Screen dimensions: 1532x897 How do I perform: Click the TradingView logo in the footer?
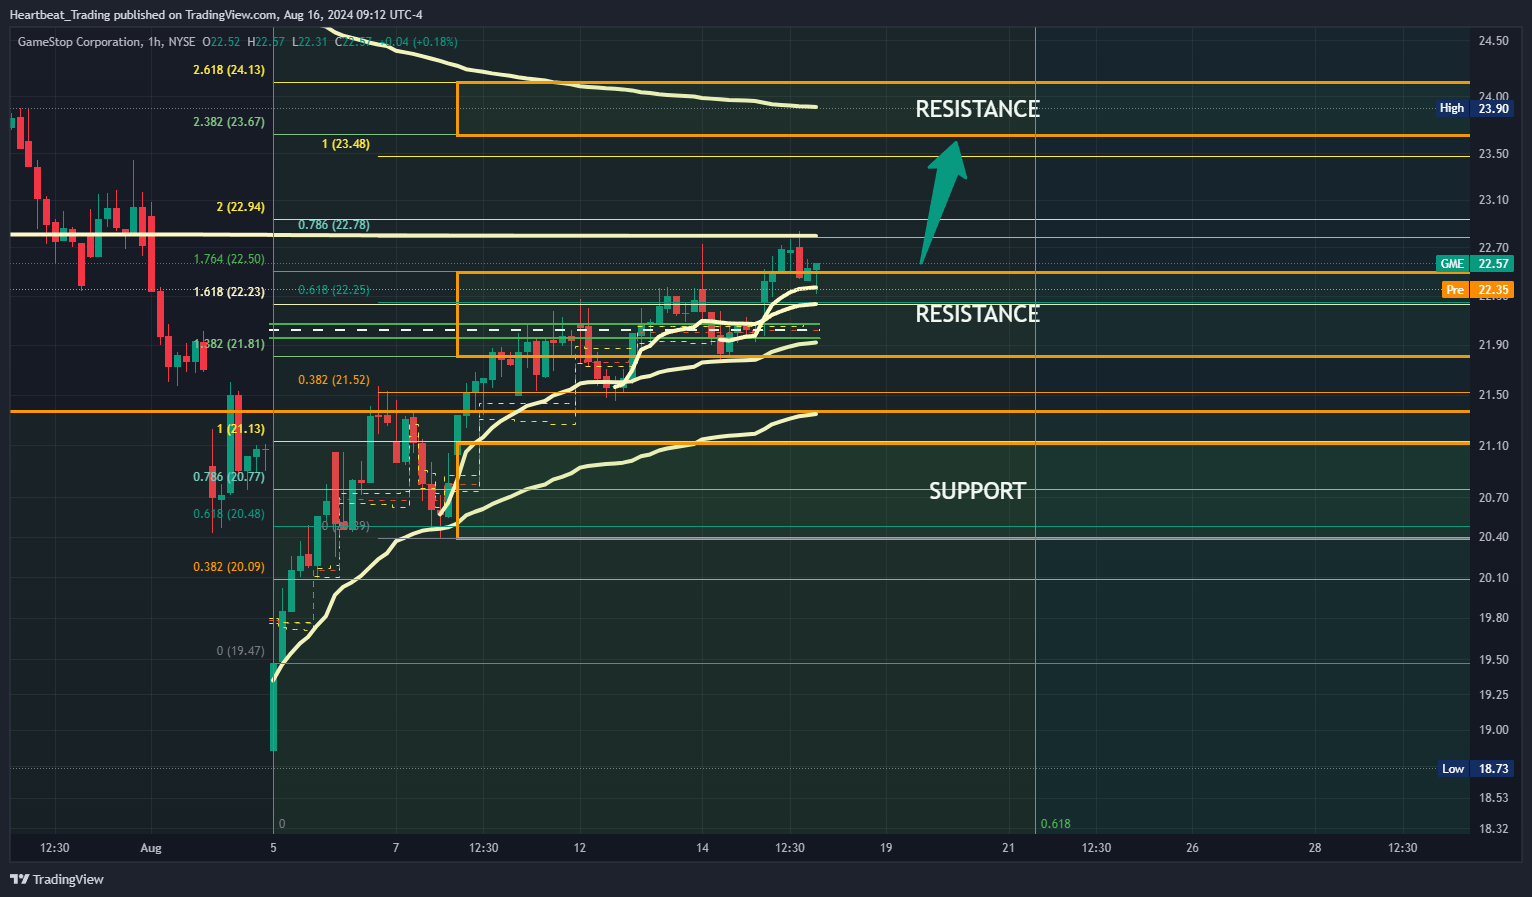tap(57, 879)
